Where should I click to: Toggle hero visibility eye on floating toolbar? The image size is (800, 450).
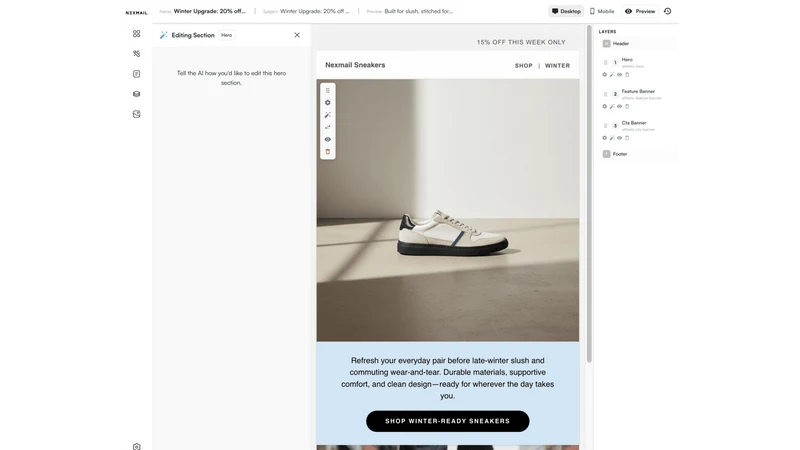(328, 139)
